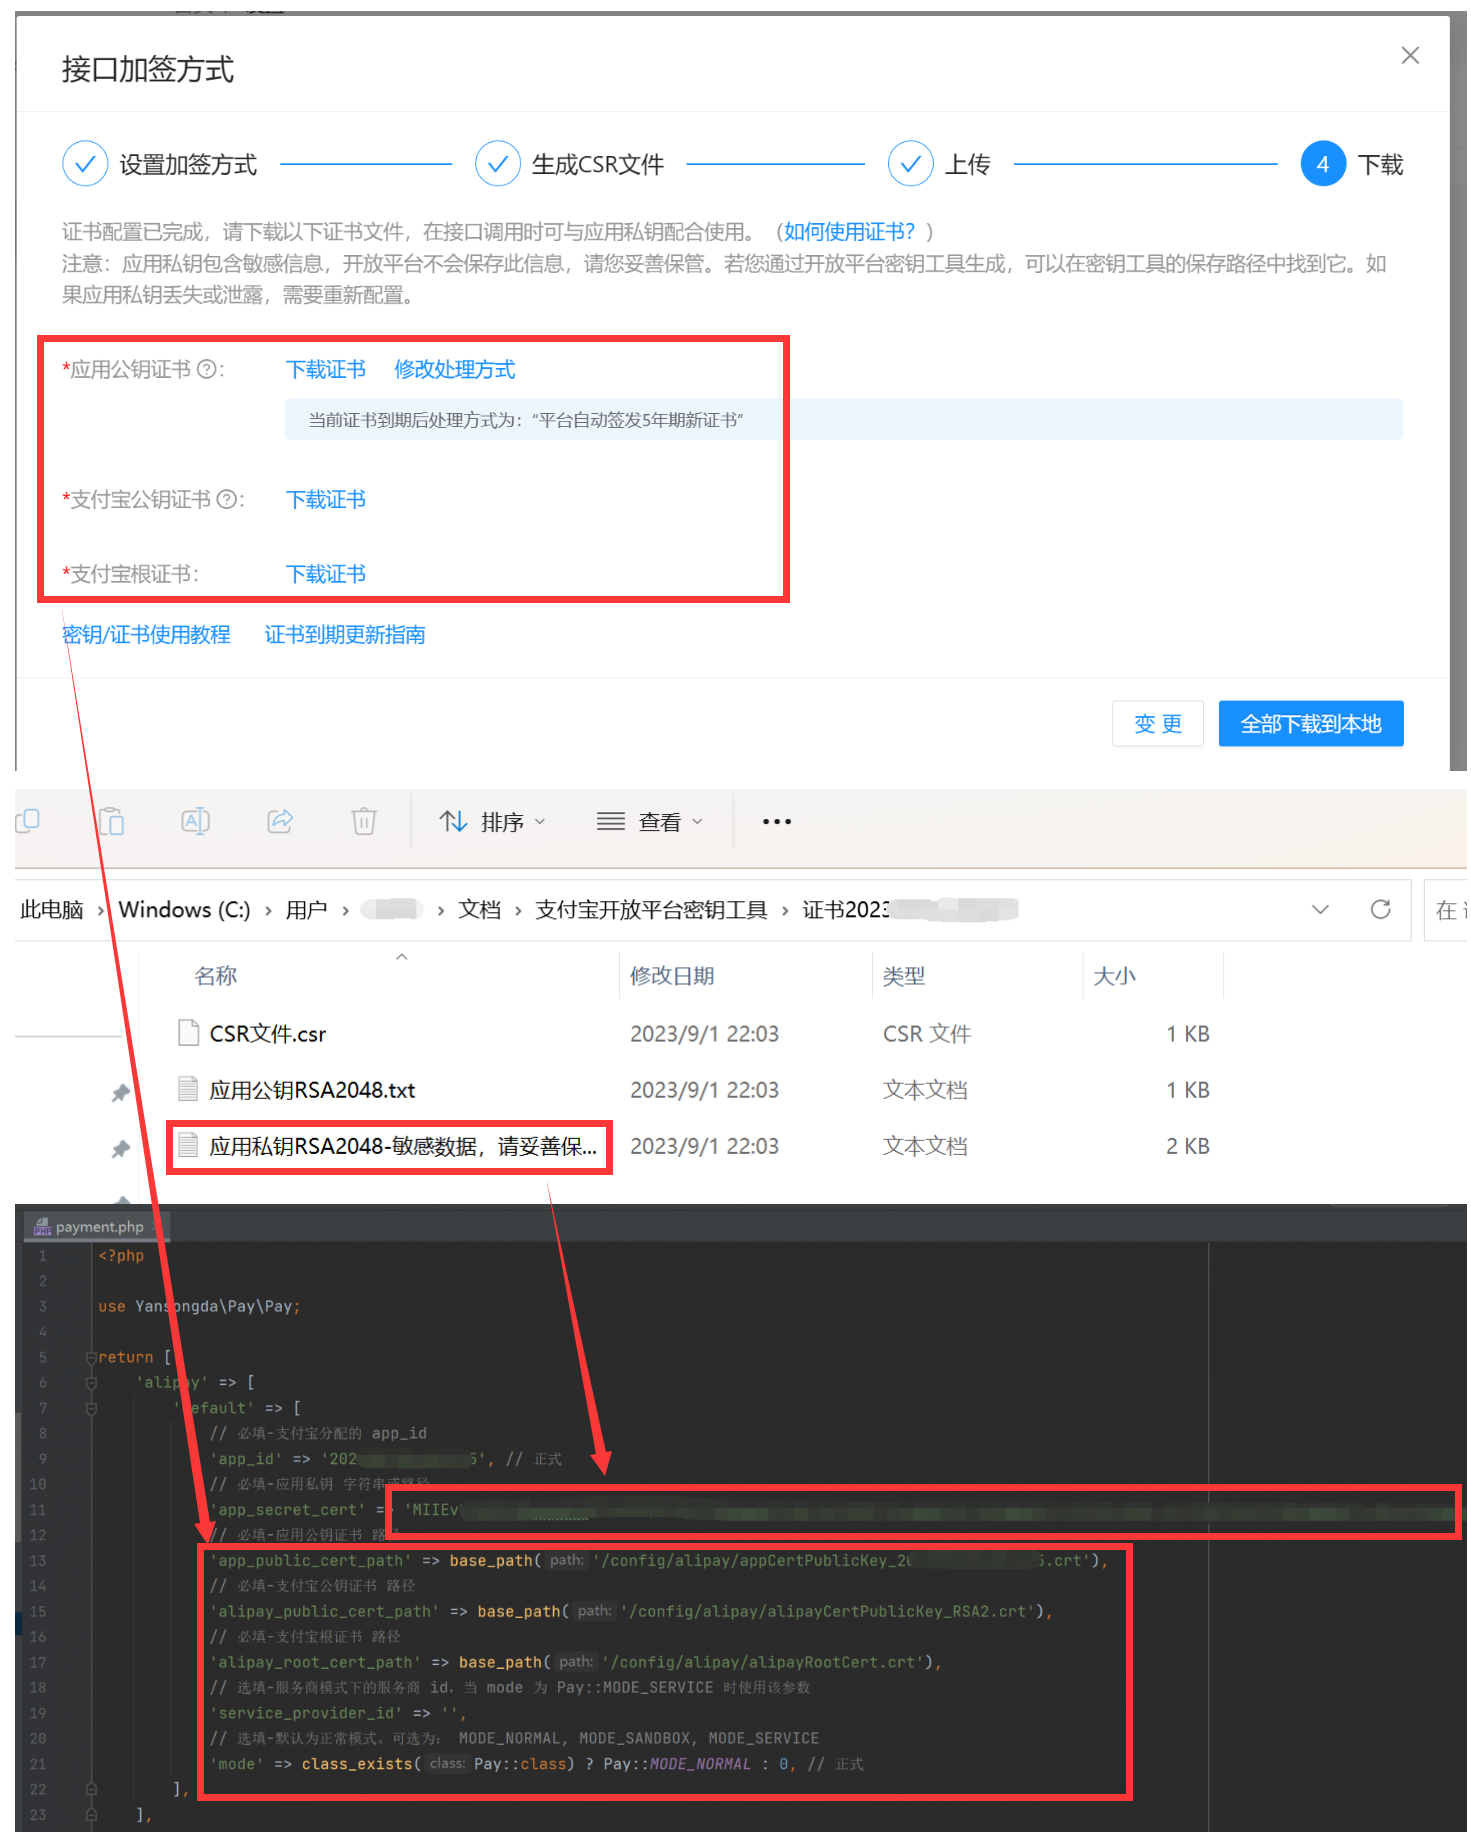Viewport: 1471px width, 1832px height.
Task: Click the step 4 下载 number circle
Action: coord(1323,164)
